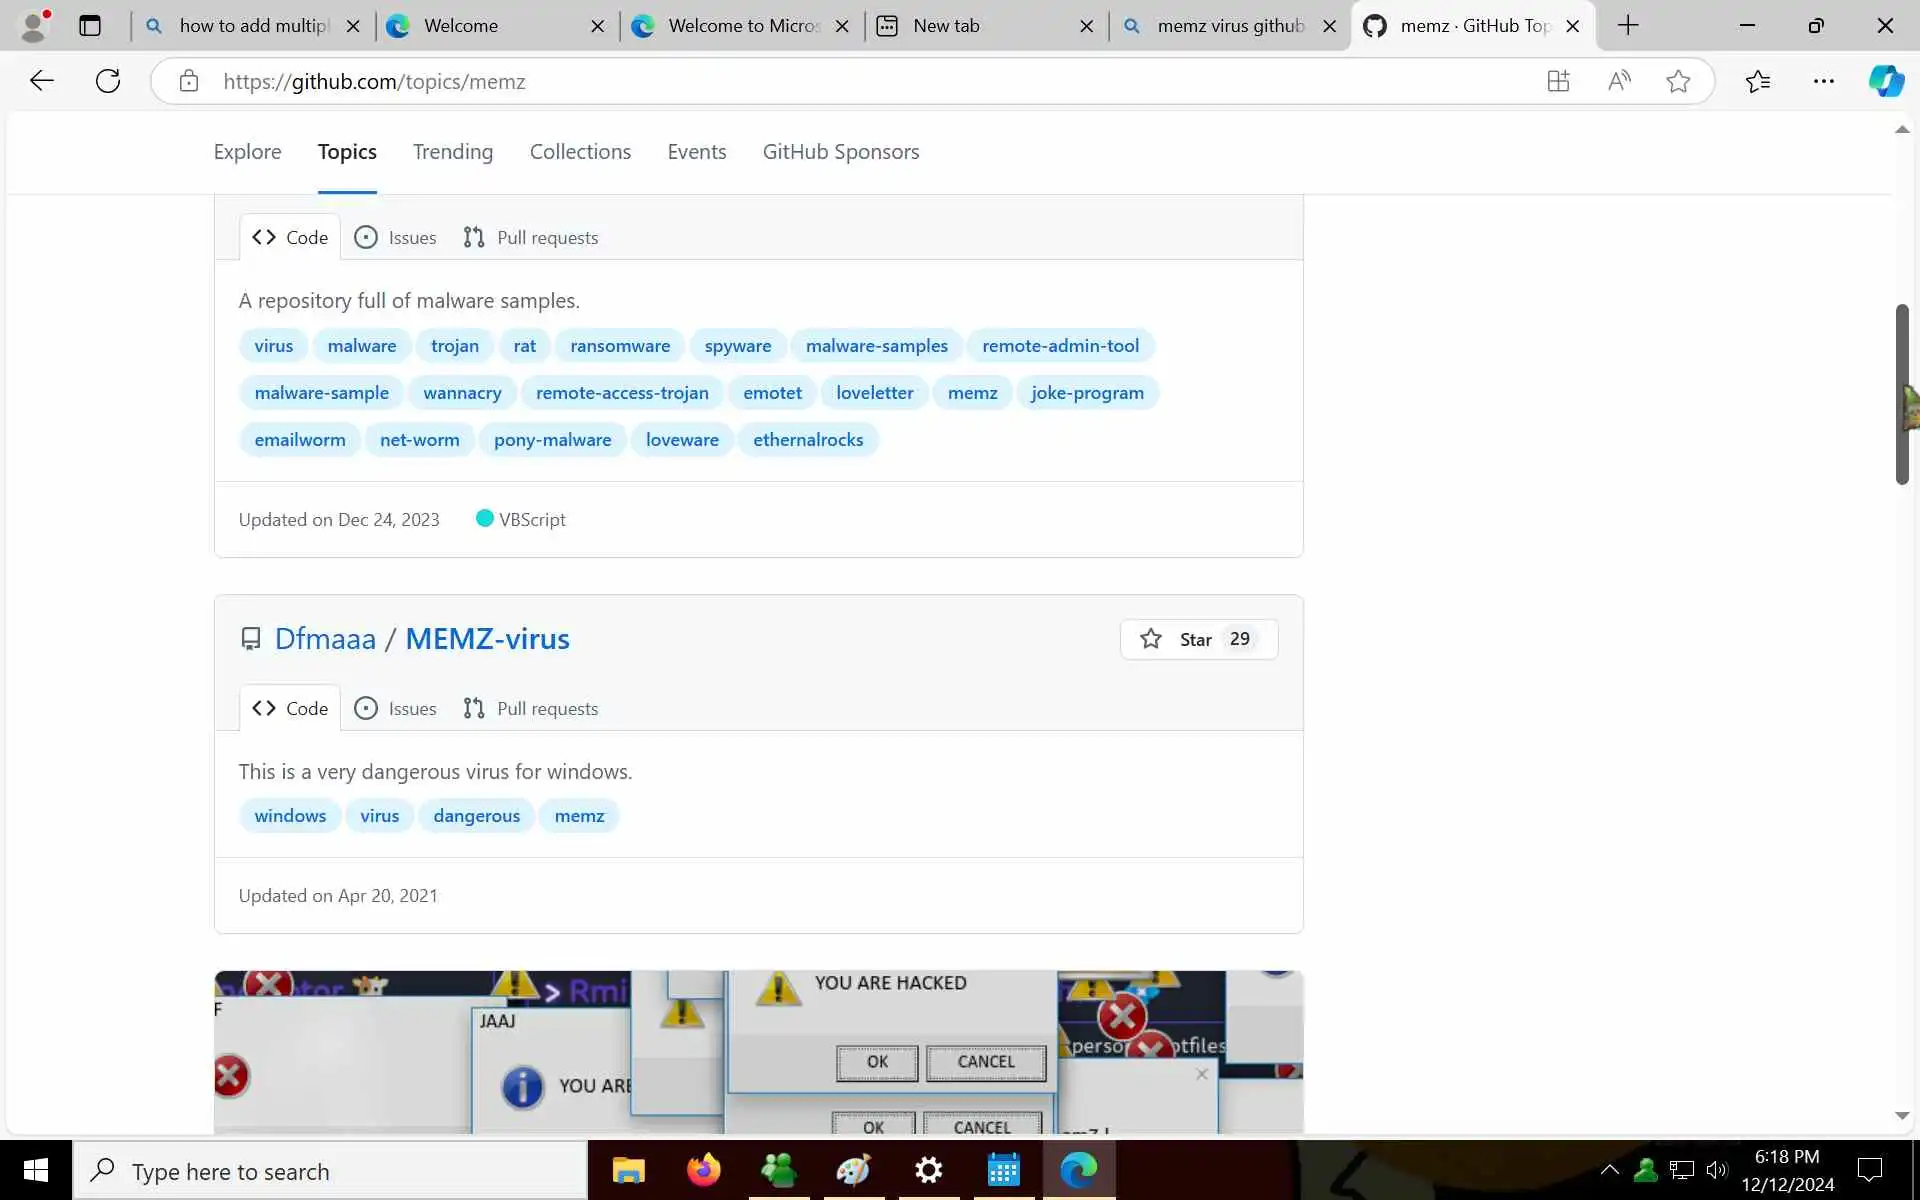This screenshot has height=1200, width=1920.
Task: Launch Firefox from the taskbar
Action: coord(703,1169)
